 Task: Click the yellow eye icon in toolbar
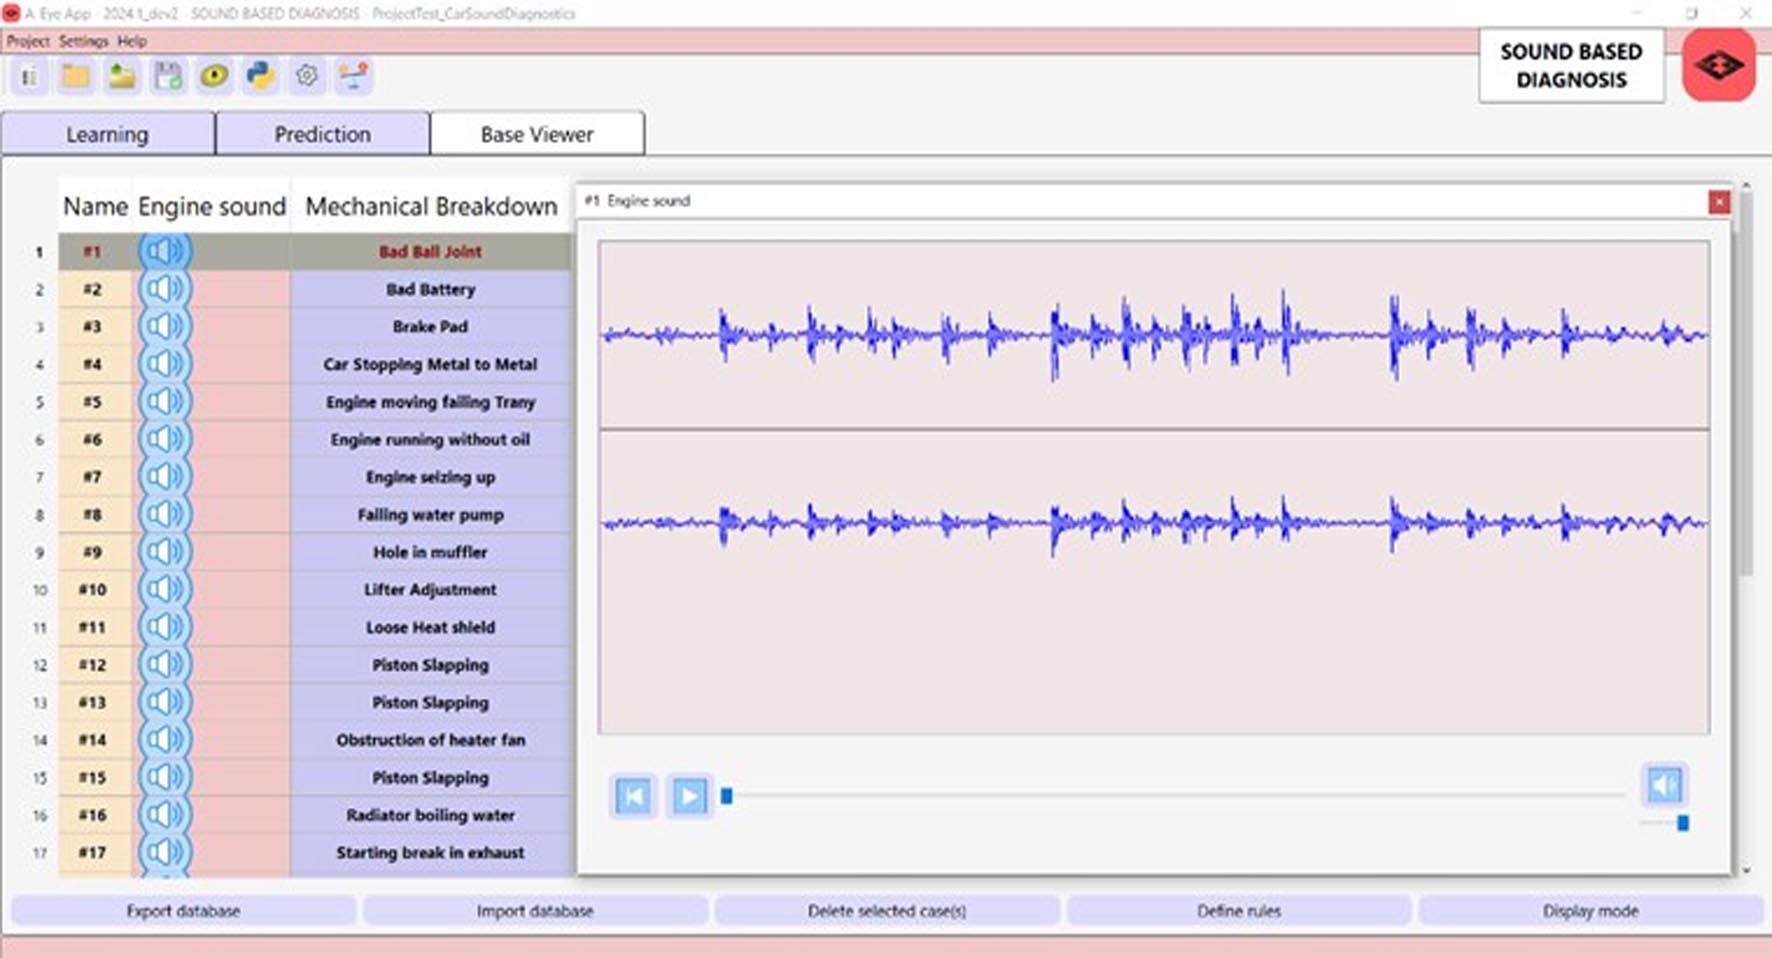pyautogui.click(x=214, y=76)
